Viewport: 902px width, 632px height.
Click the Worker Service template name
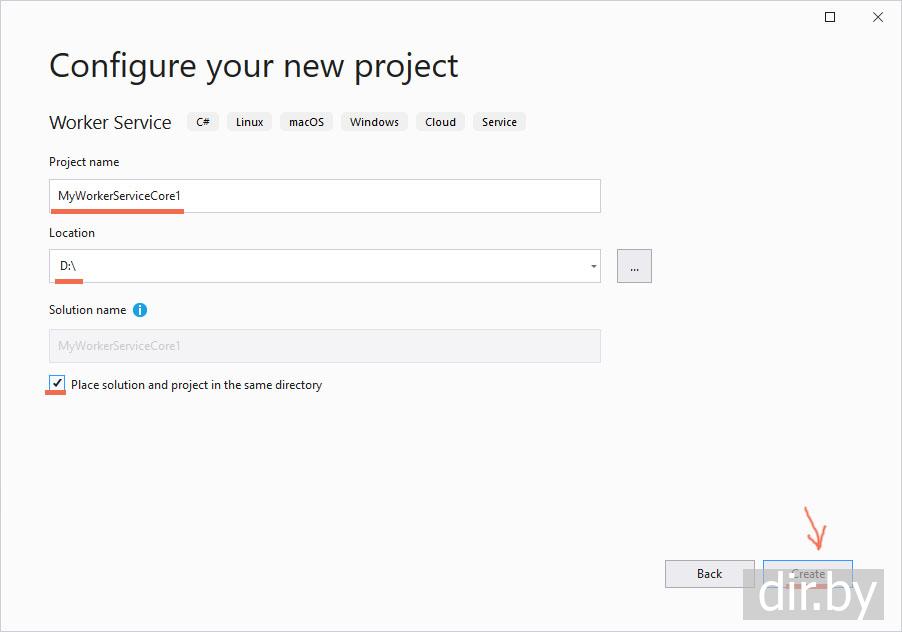pyautogui.click(x=110, y=123)
